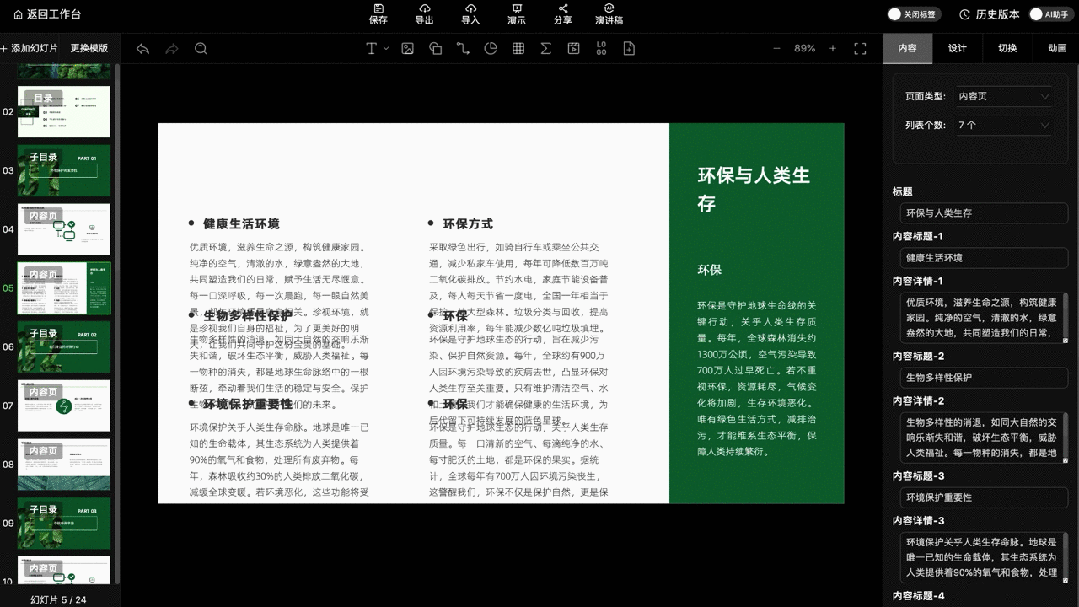
Task: Select the chart insertion icon
Action: (490, 48)
